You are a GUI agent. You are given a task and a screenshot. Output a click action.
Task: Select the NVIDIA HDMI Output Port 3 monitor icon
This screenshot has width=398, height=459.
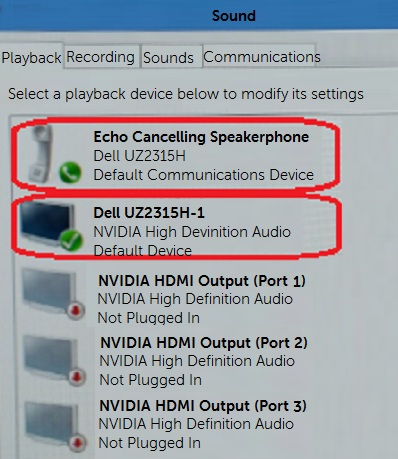pos(52,423)
